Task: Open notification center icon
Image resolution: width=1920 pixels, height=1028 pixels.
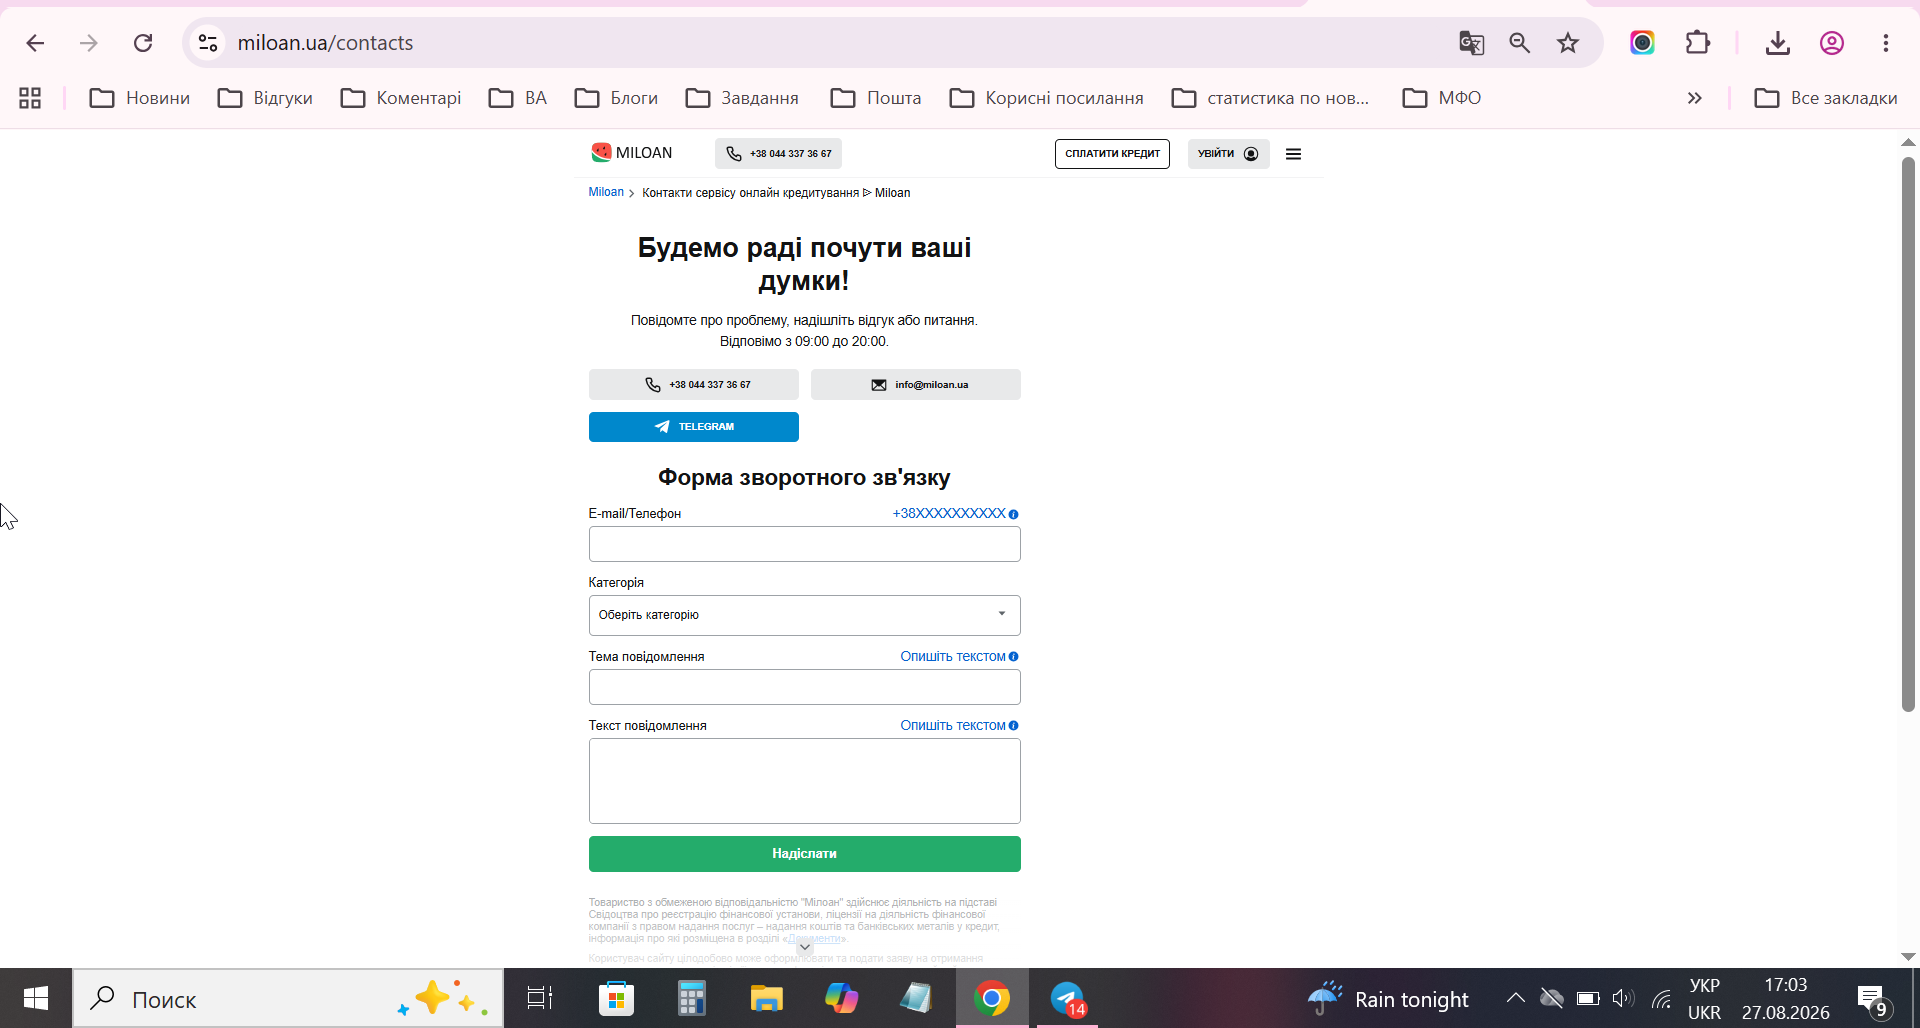Action: (x=1872, y=999)
